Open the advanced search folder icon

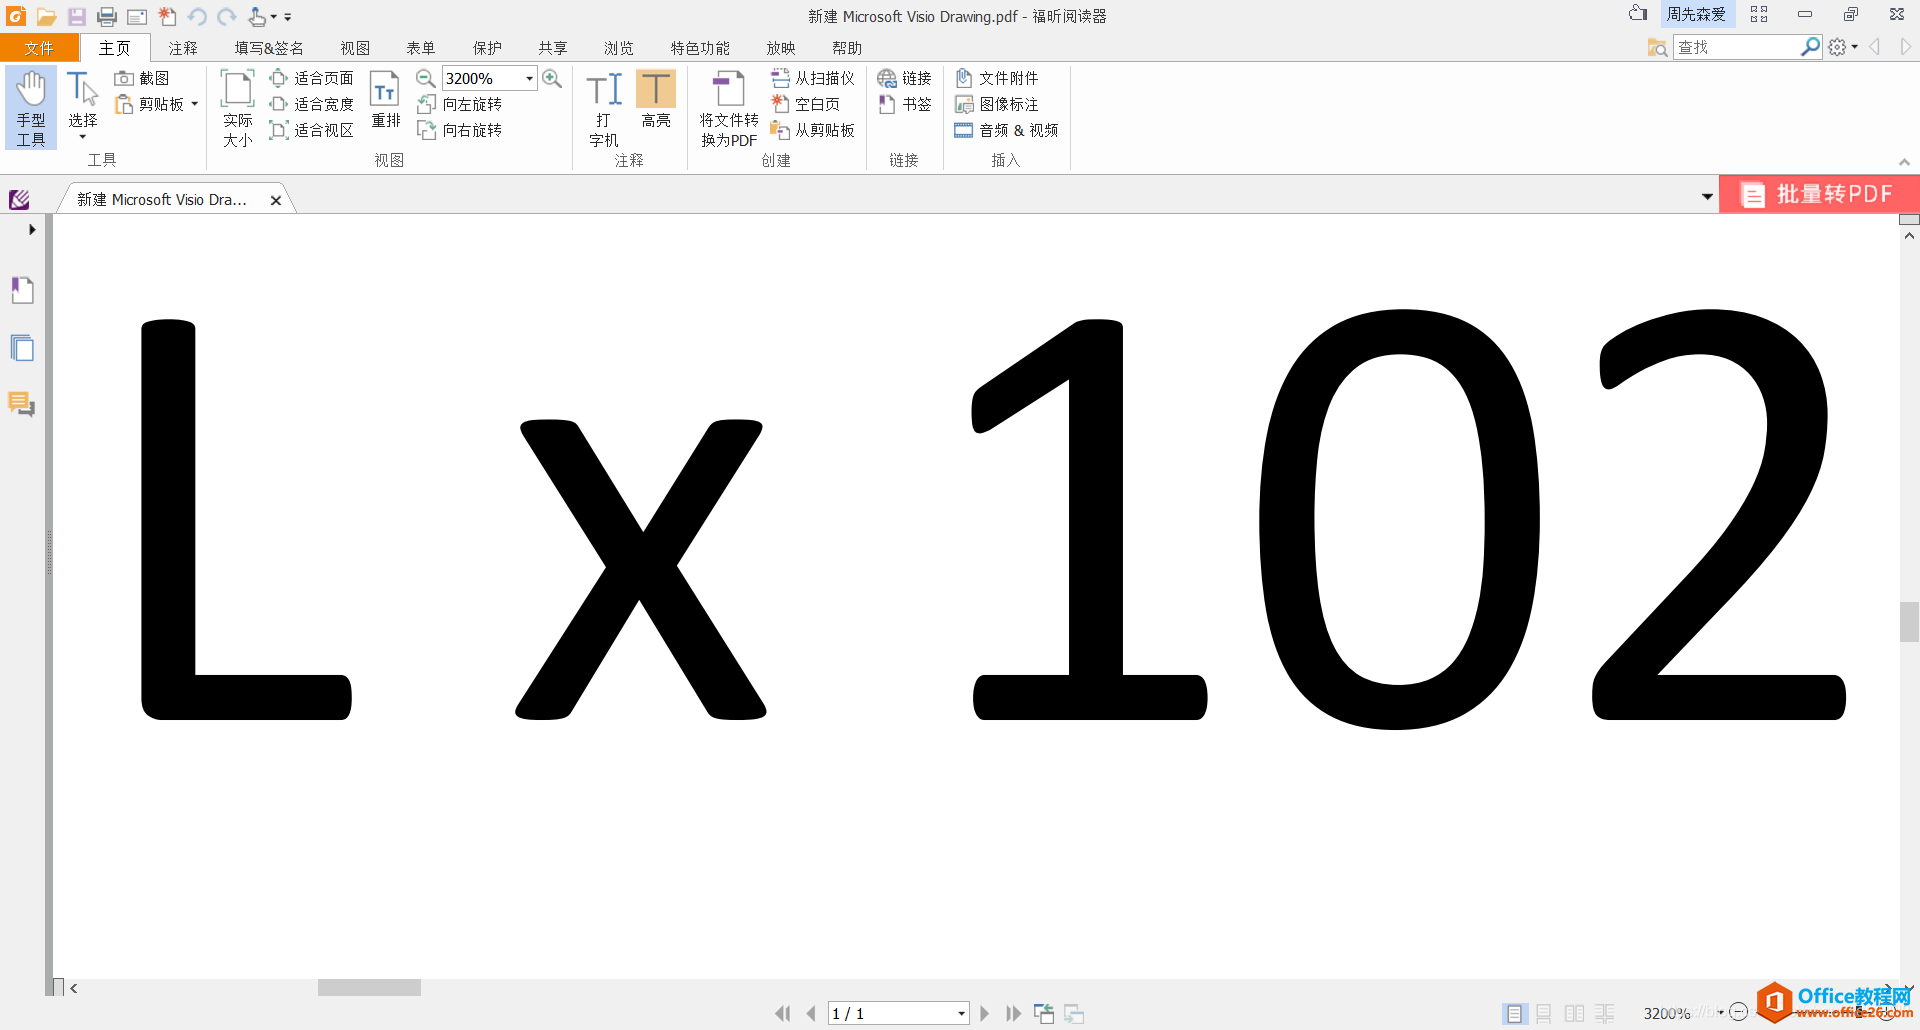[1657, 47]
